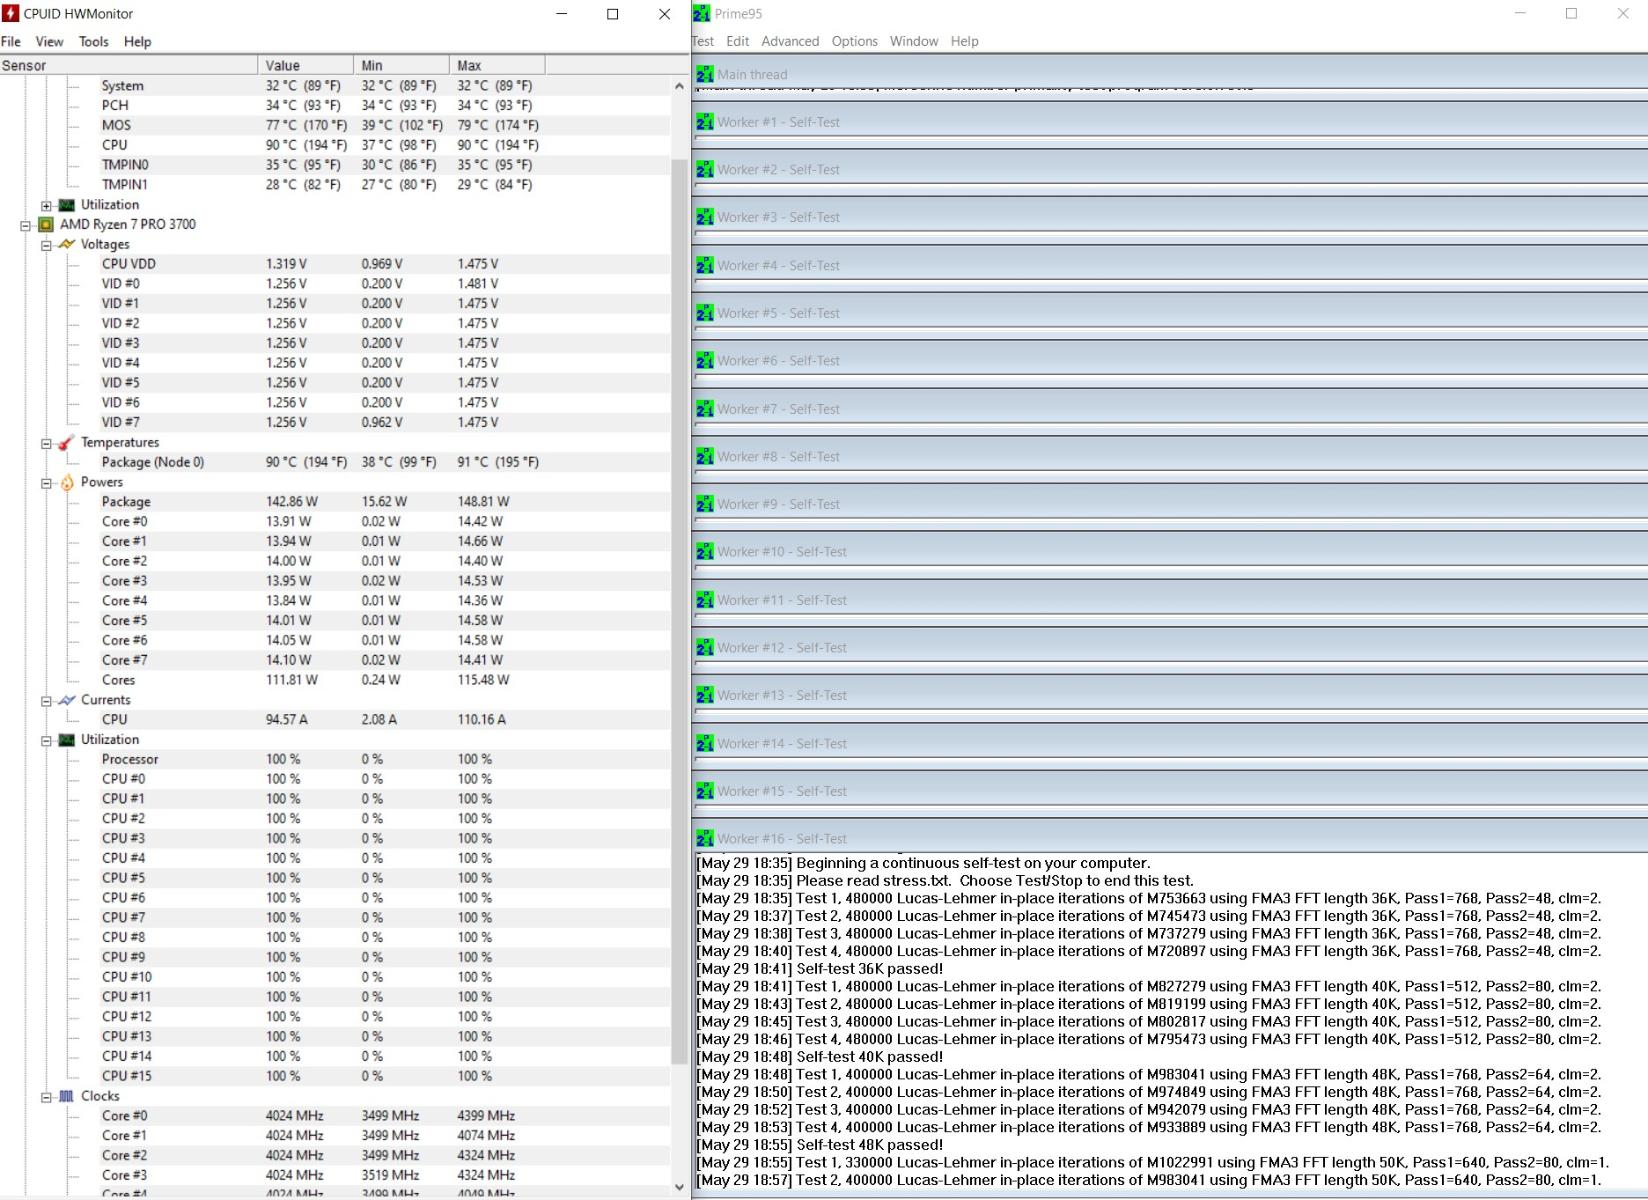Viewport: 1648px width, 1200px height.
Task: Click the Worker #6 window icon
Action: click(705, 361)
